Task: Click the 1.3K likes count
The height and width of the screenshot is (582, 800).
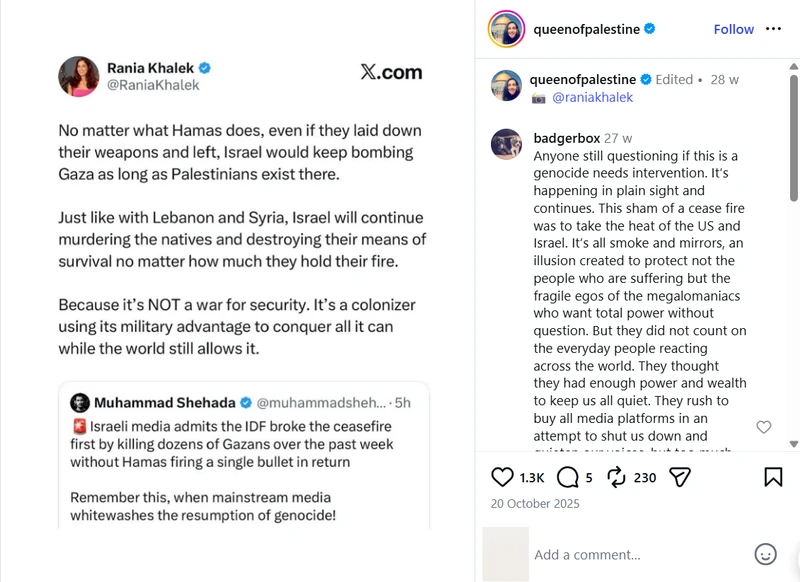Action: coord(532,478)
